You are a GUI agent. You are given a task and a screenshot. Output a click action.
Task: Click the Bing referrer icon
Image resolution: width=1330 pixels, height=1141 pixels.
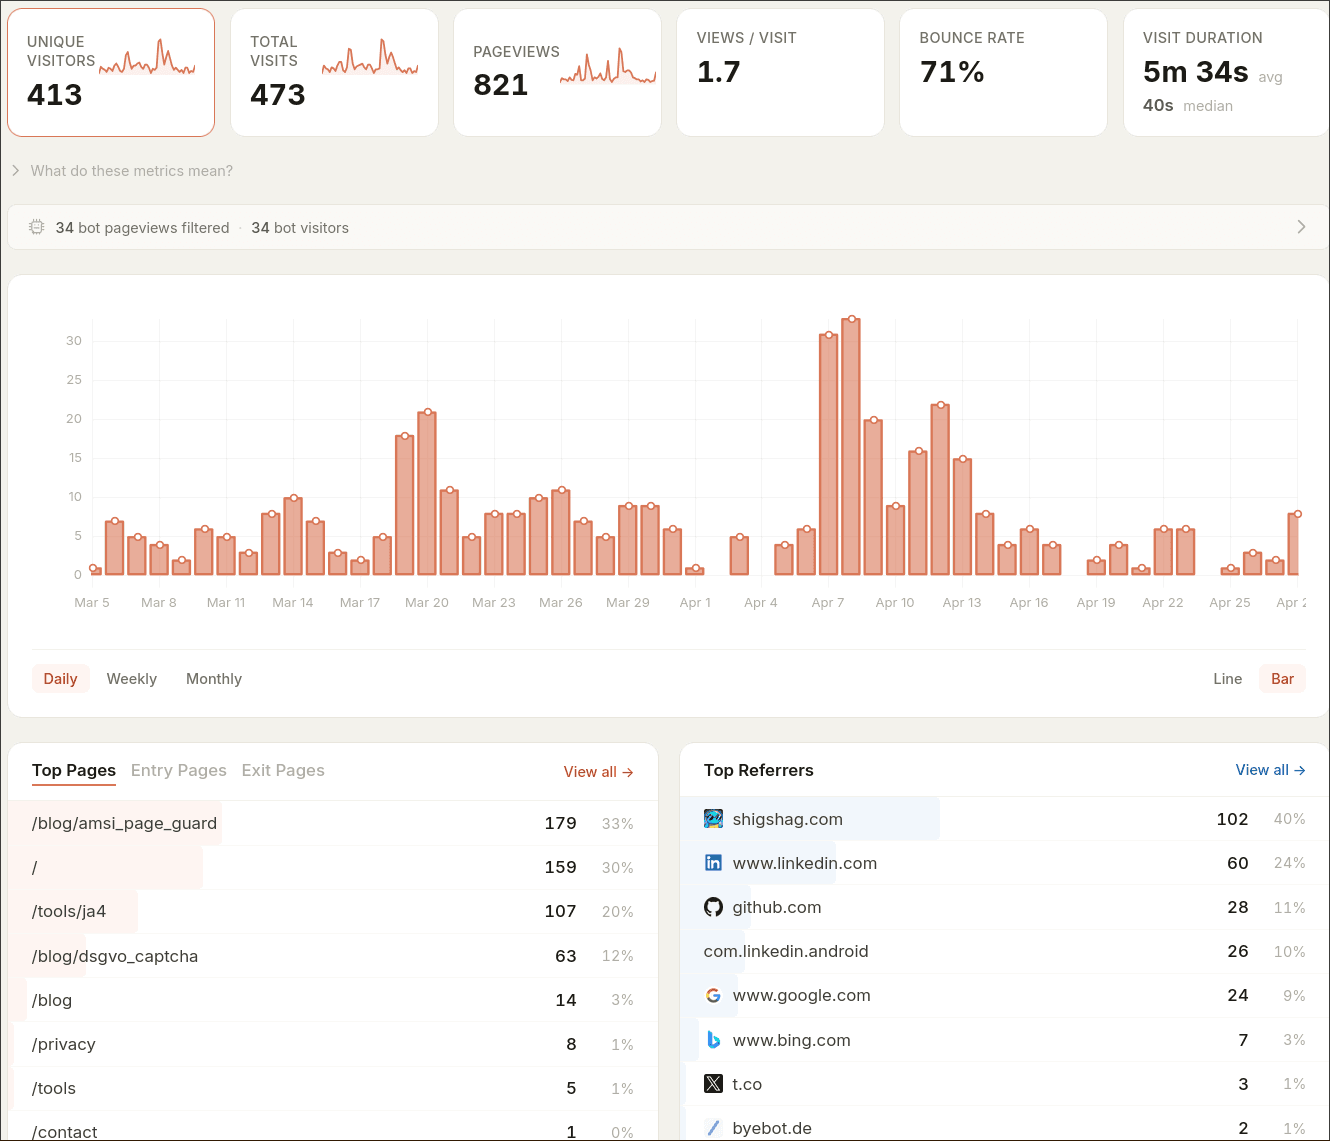(x=713, y=1040)
